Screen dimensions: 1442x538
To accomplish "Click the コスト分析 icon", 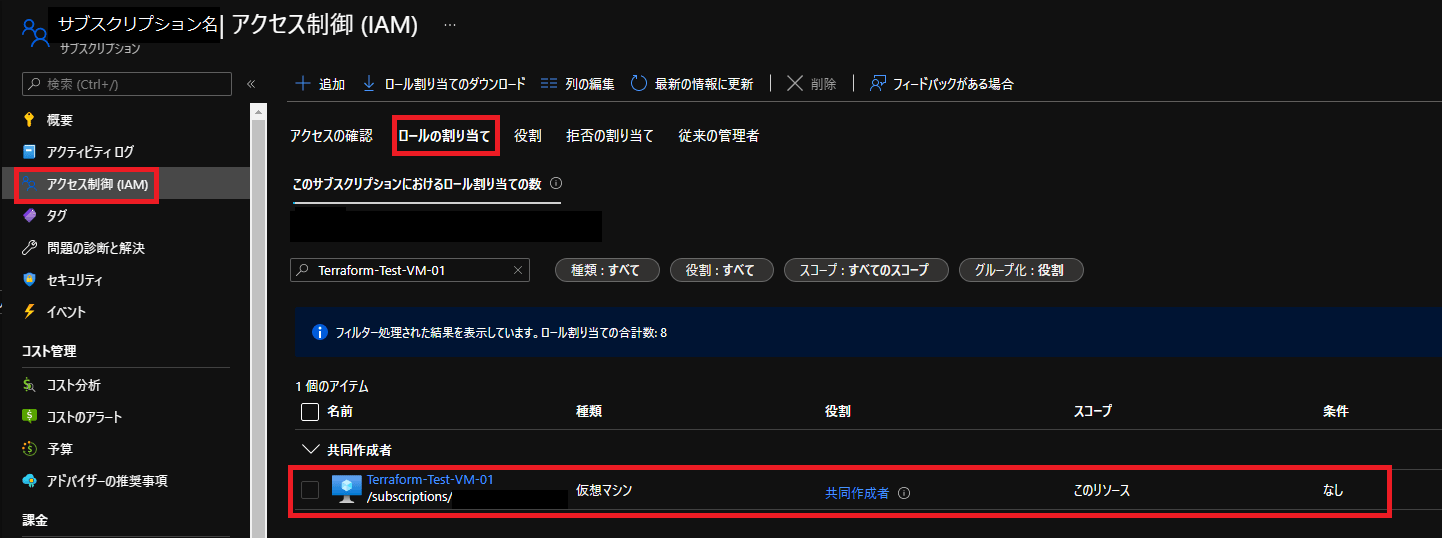I will [x=29, y=385].
